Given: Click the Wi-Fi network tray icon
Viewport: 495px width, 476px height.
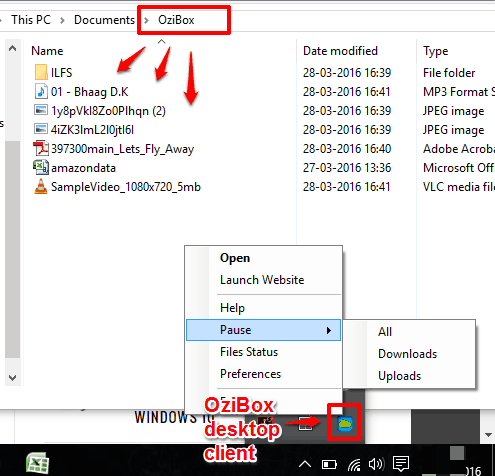Looking at the screenshot, I should tap(354, 464).
